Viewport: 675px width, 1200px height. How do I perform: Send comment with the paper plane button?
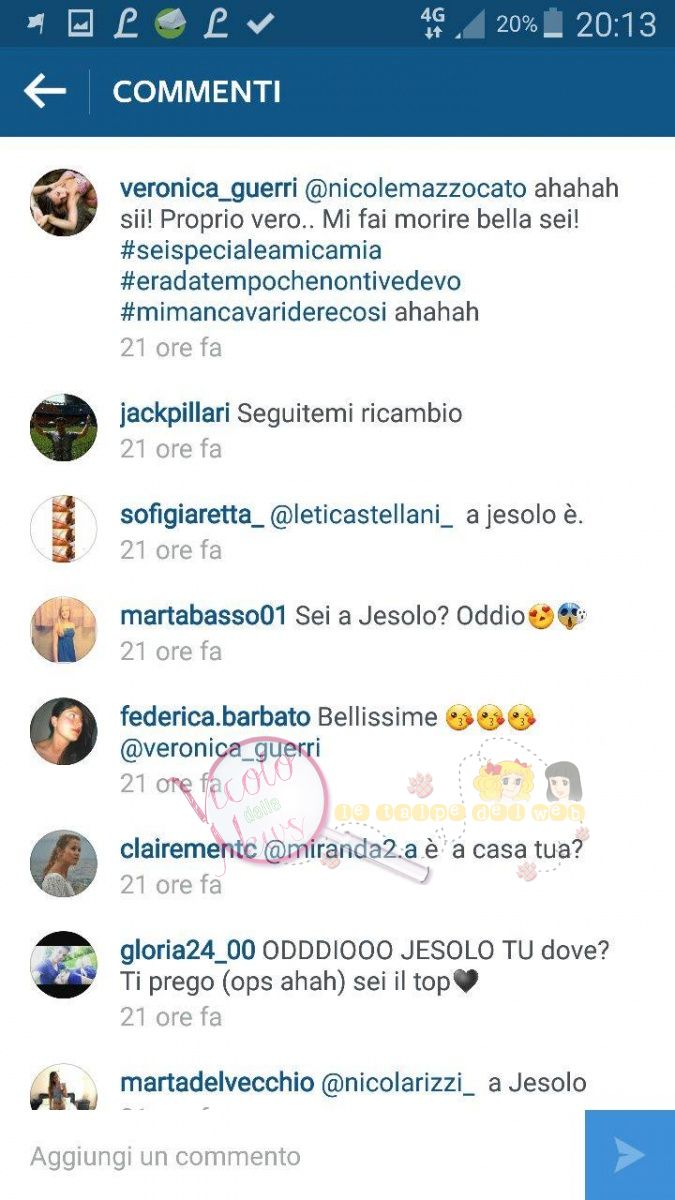tap(630, 1155)
